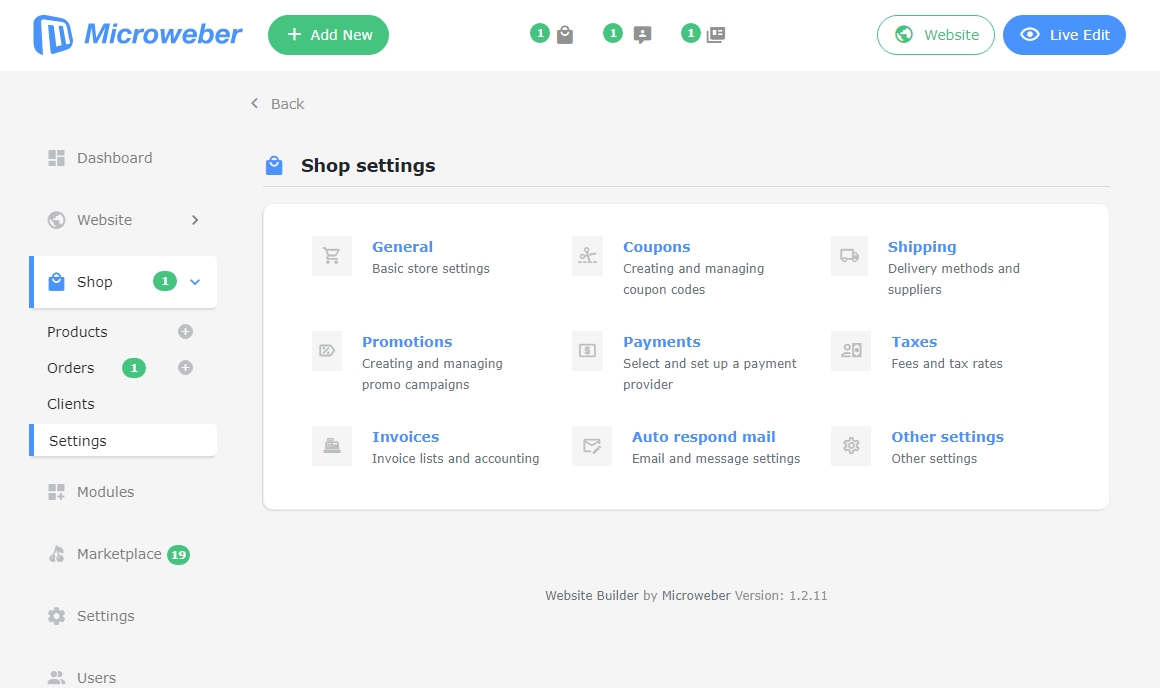Click the Dashboard grid icon in sidebar
Image resolution: width=1160 pixels, height=688 pixels.
tap(56, 158)
